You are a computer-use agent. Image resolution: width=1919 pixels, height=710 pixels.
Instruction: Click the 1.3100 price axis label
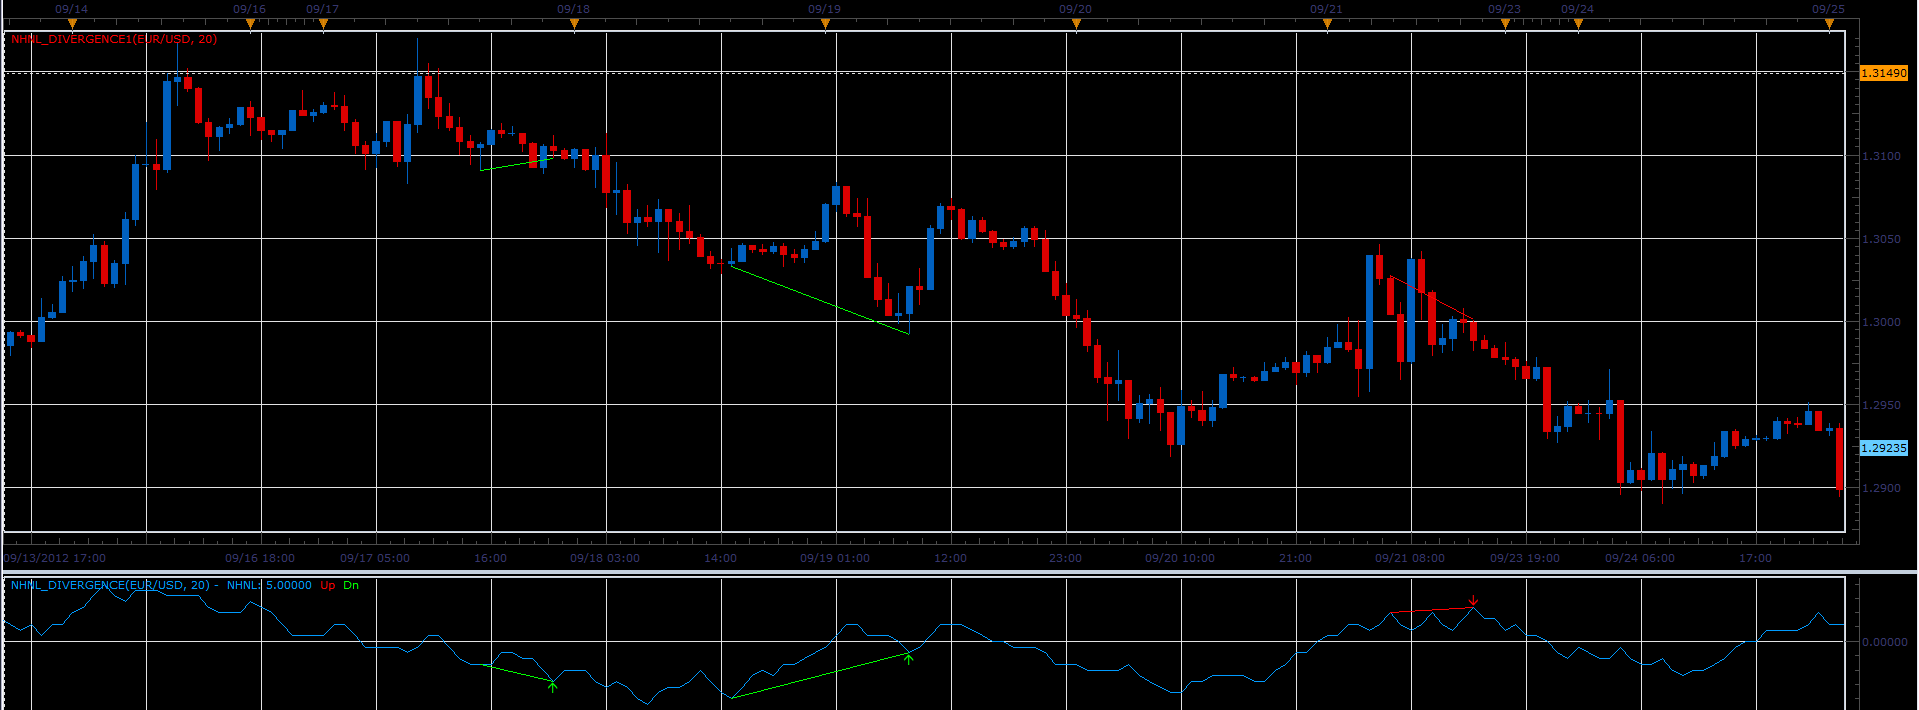[x=1881, y=156]
